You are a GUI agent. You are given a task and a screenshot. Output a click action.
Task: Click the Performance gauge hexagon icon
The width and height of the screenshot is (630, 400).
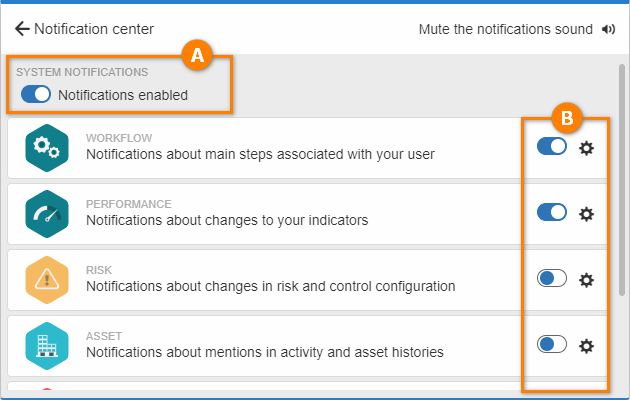pyautogui.click(x=47, y=214)
